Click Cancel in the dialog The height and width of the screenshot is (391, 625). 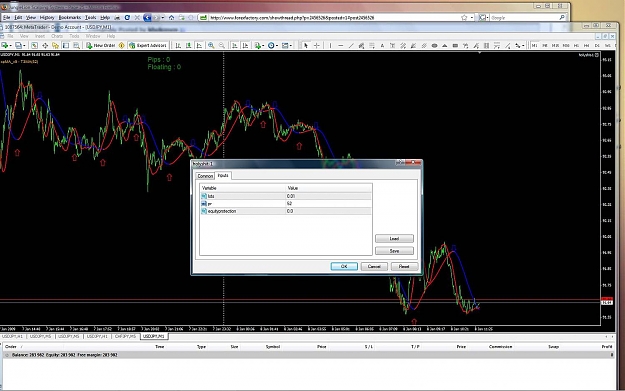[x=374, y=266]
